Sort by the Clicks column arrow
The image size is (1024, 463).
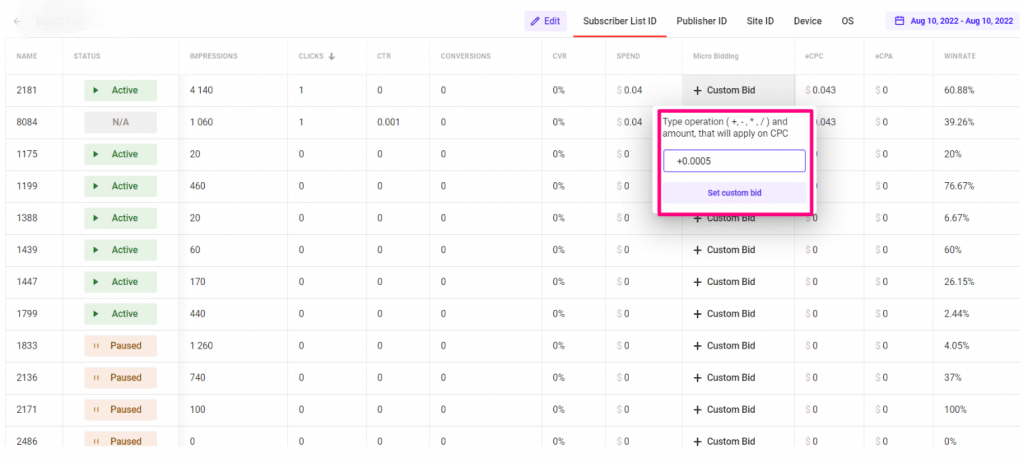[x=331, y=56]
